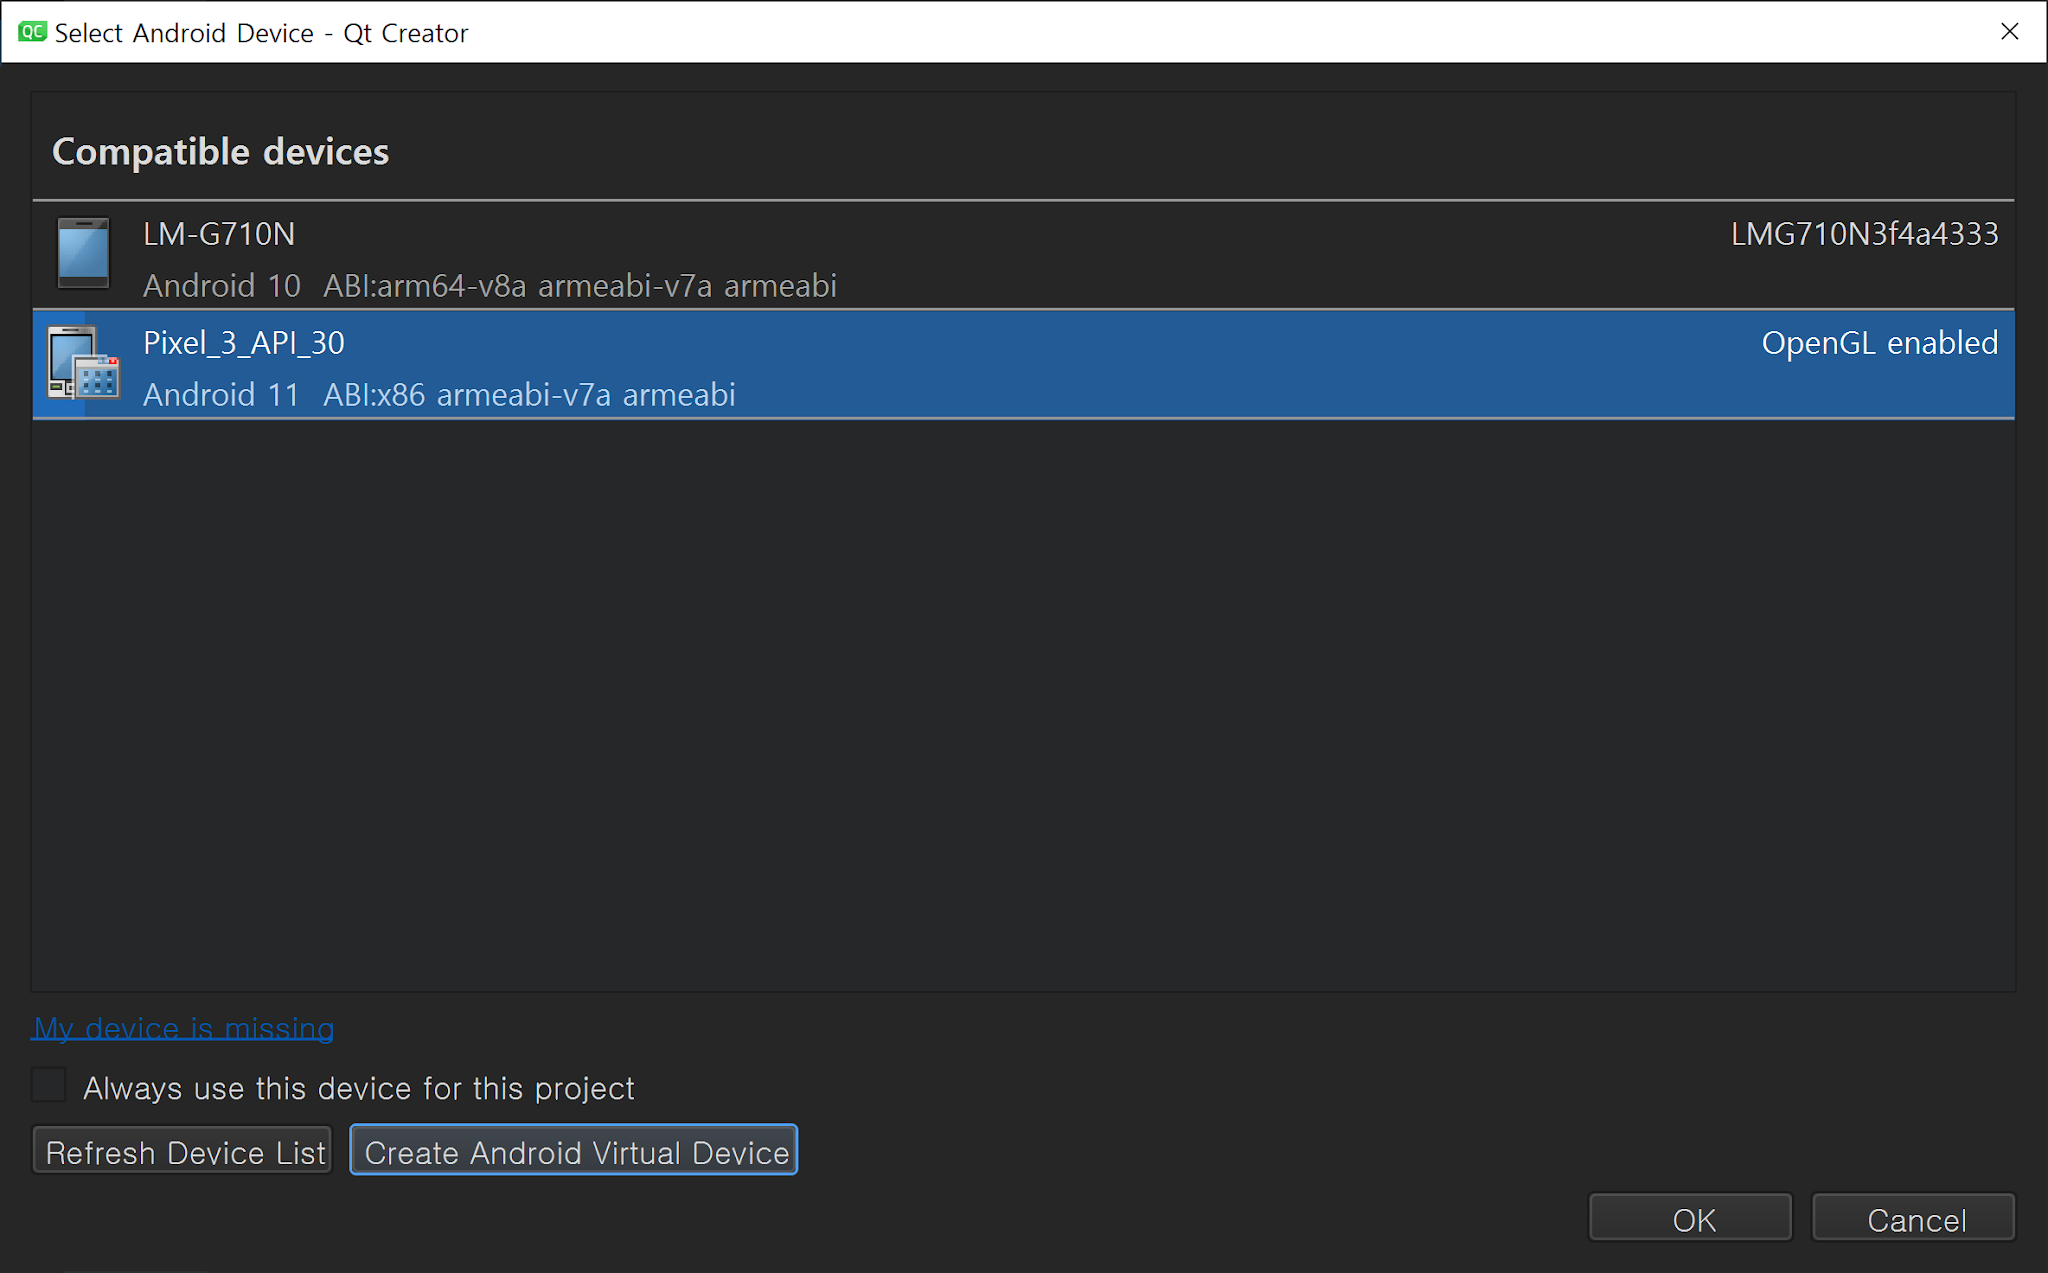Select the LM-G710N device name
Viewport: 2048px width, 1273px height.
(219, 234)
